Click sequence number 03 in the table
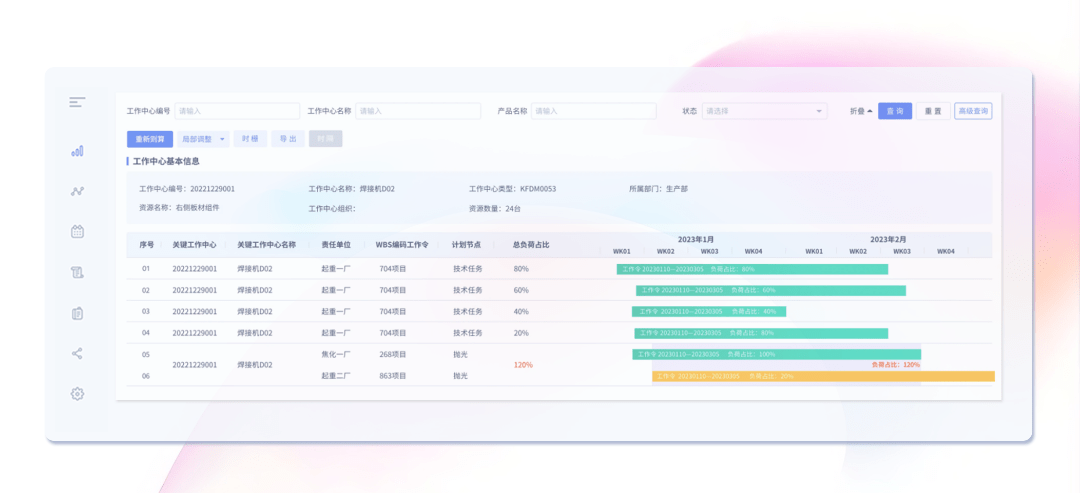 click(x=146, y=312)
